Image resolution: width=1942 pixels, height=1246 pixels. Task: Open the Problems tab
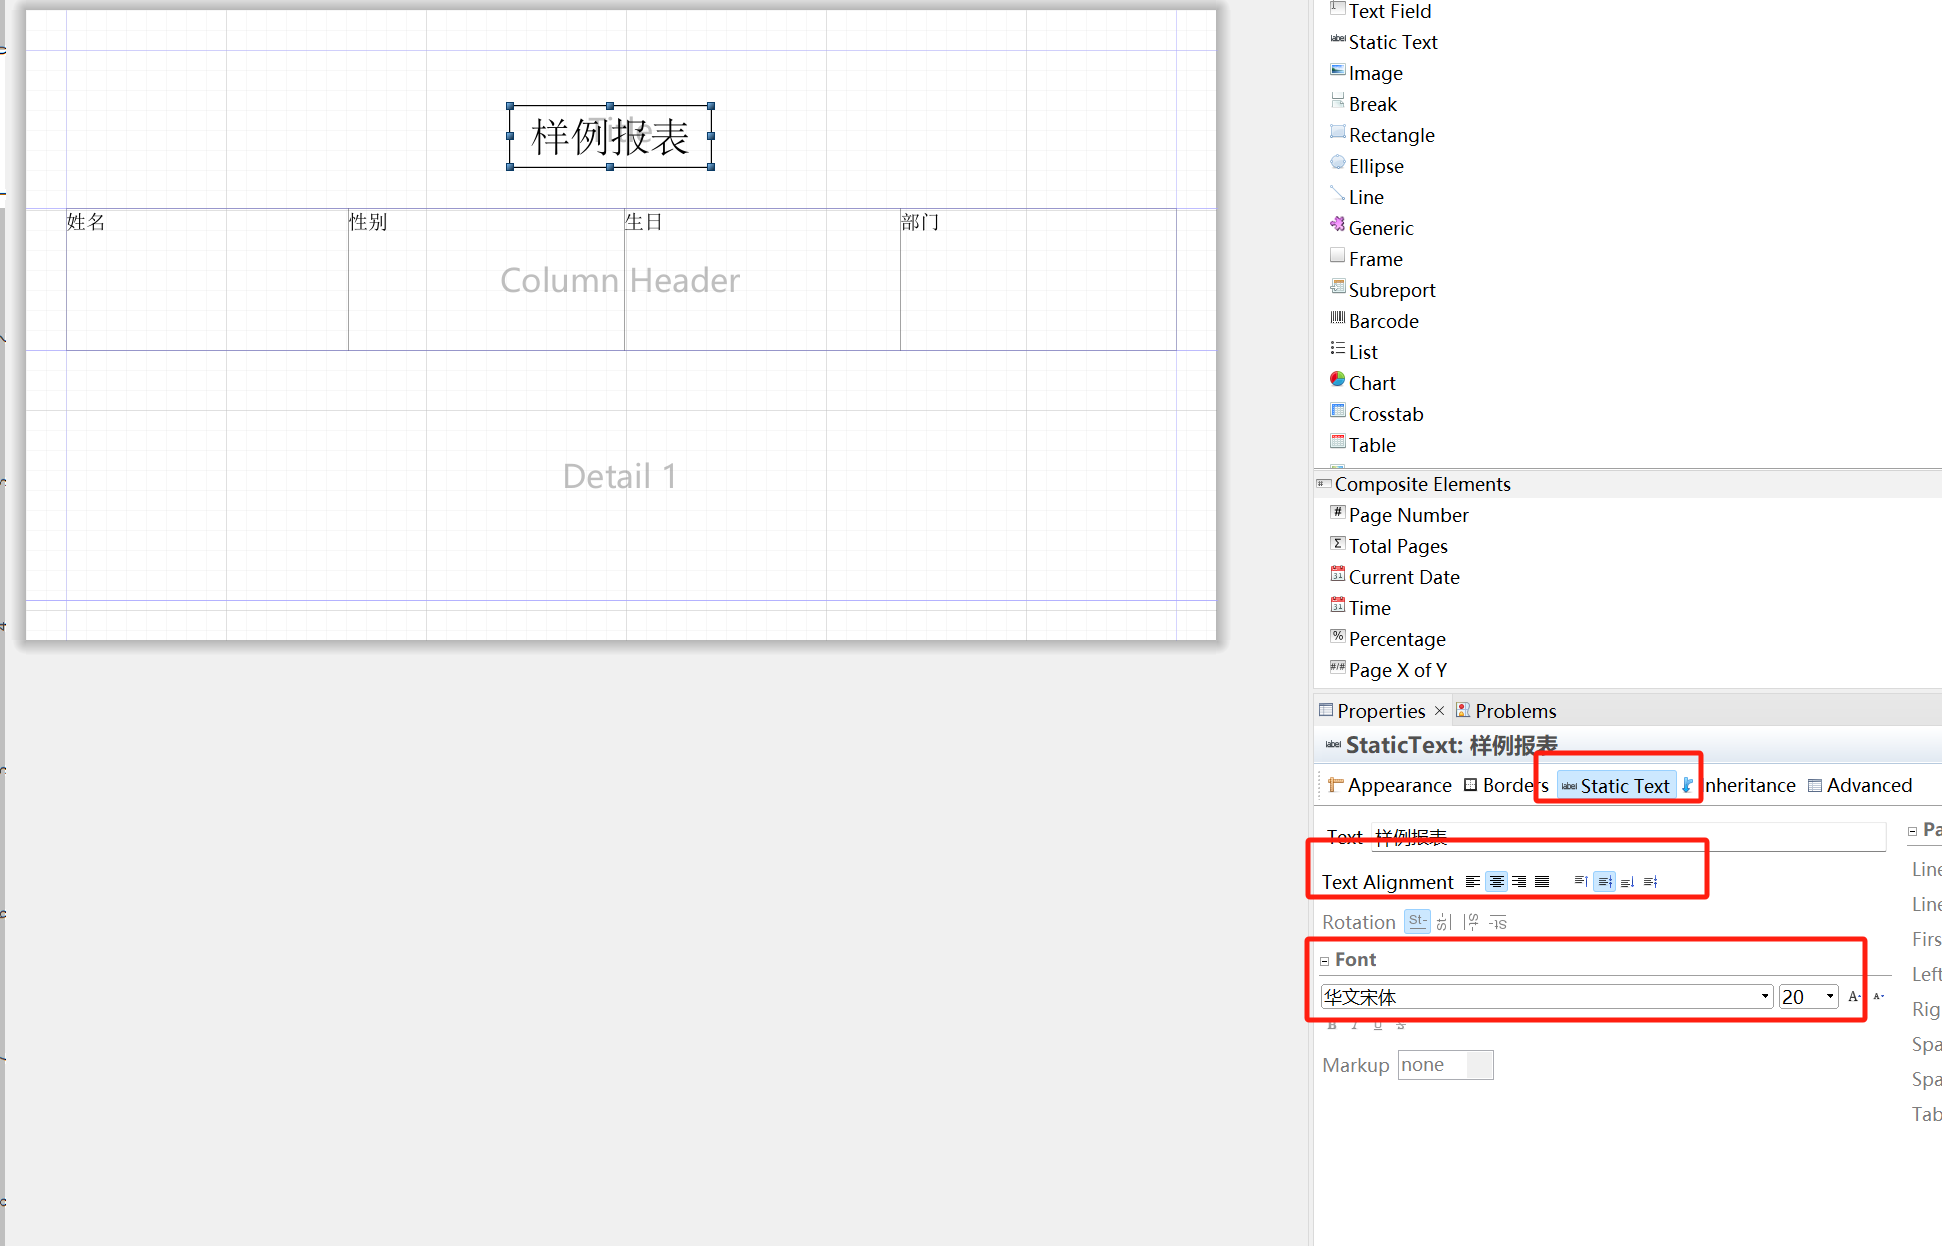coord(1514,711)
